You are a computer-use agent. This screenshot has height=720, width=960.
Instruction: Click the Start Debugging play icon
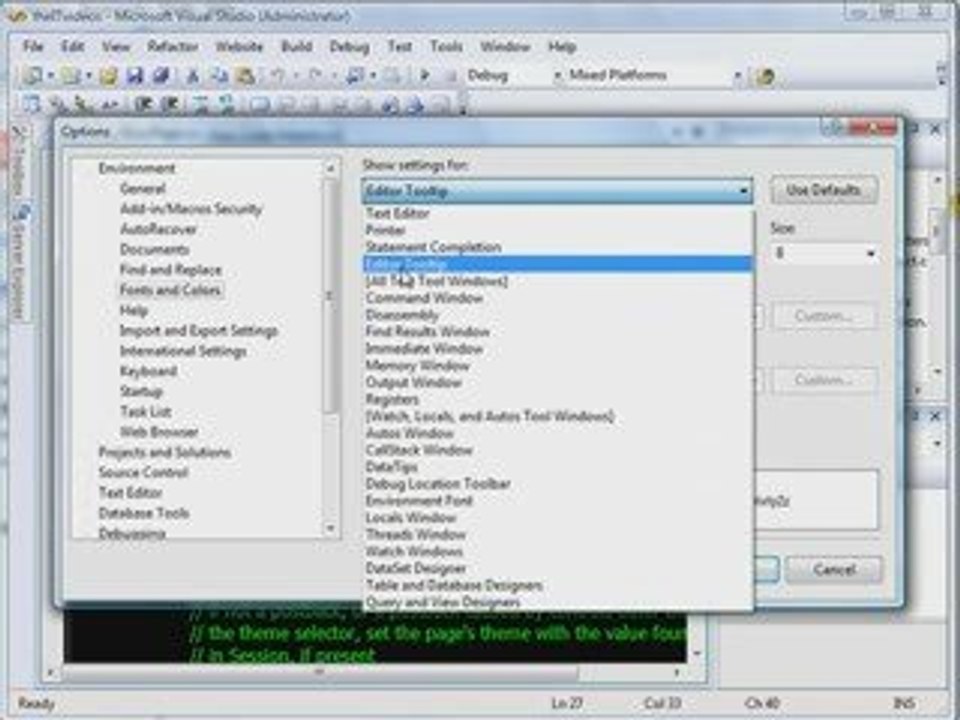pos(424,75)
